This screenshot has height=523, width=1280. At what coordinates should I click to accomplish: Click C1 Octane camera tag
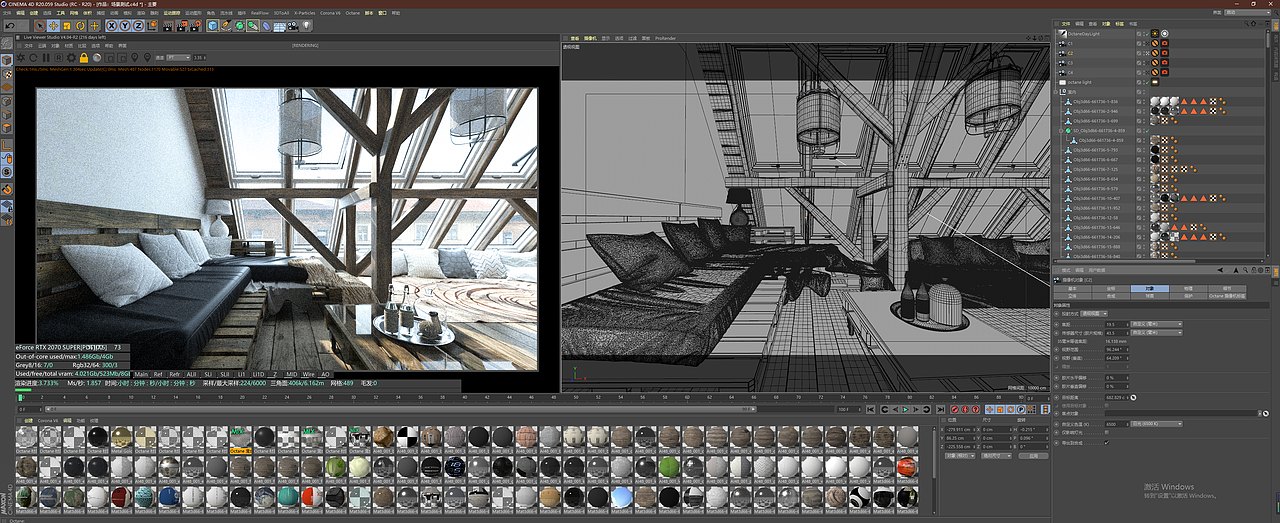1164,43
